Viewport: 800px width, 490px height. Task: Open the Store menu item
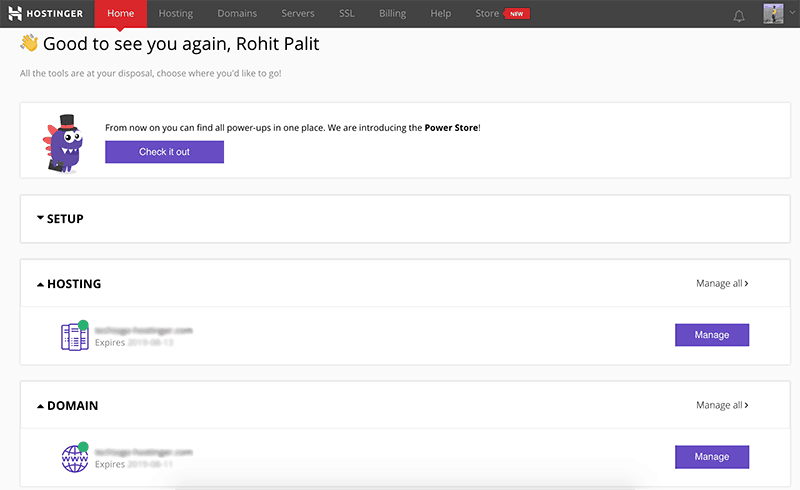pos(487,14)
